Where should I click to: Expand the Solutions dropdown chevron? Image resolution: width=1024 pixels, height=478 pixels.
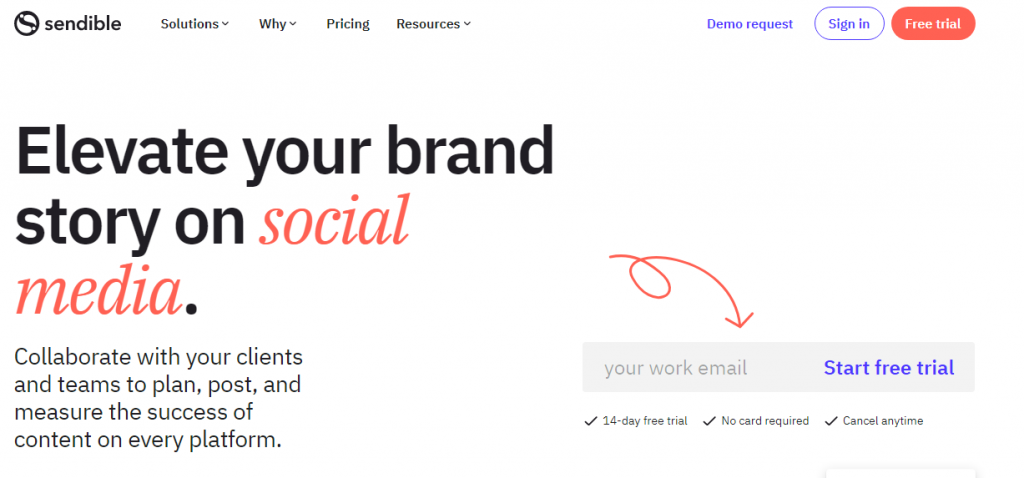(x=225, y=24)
